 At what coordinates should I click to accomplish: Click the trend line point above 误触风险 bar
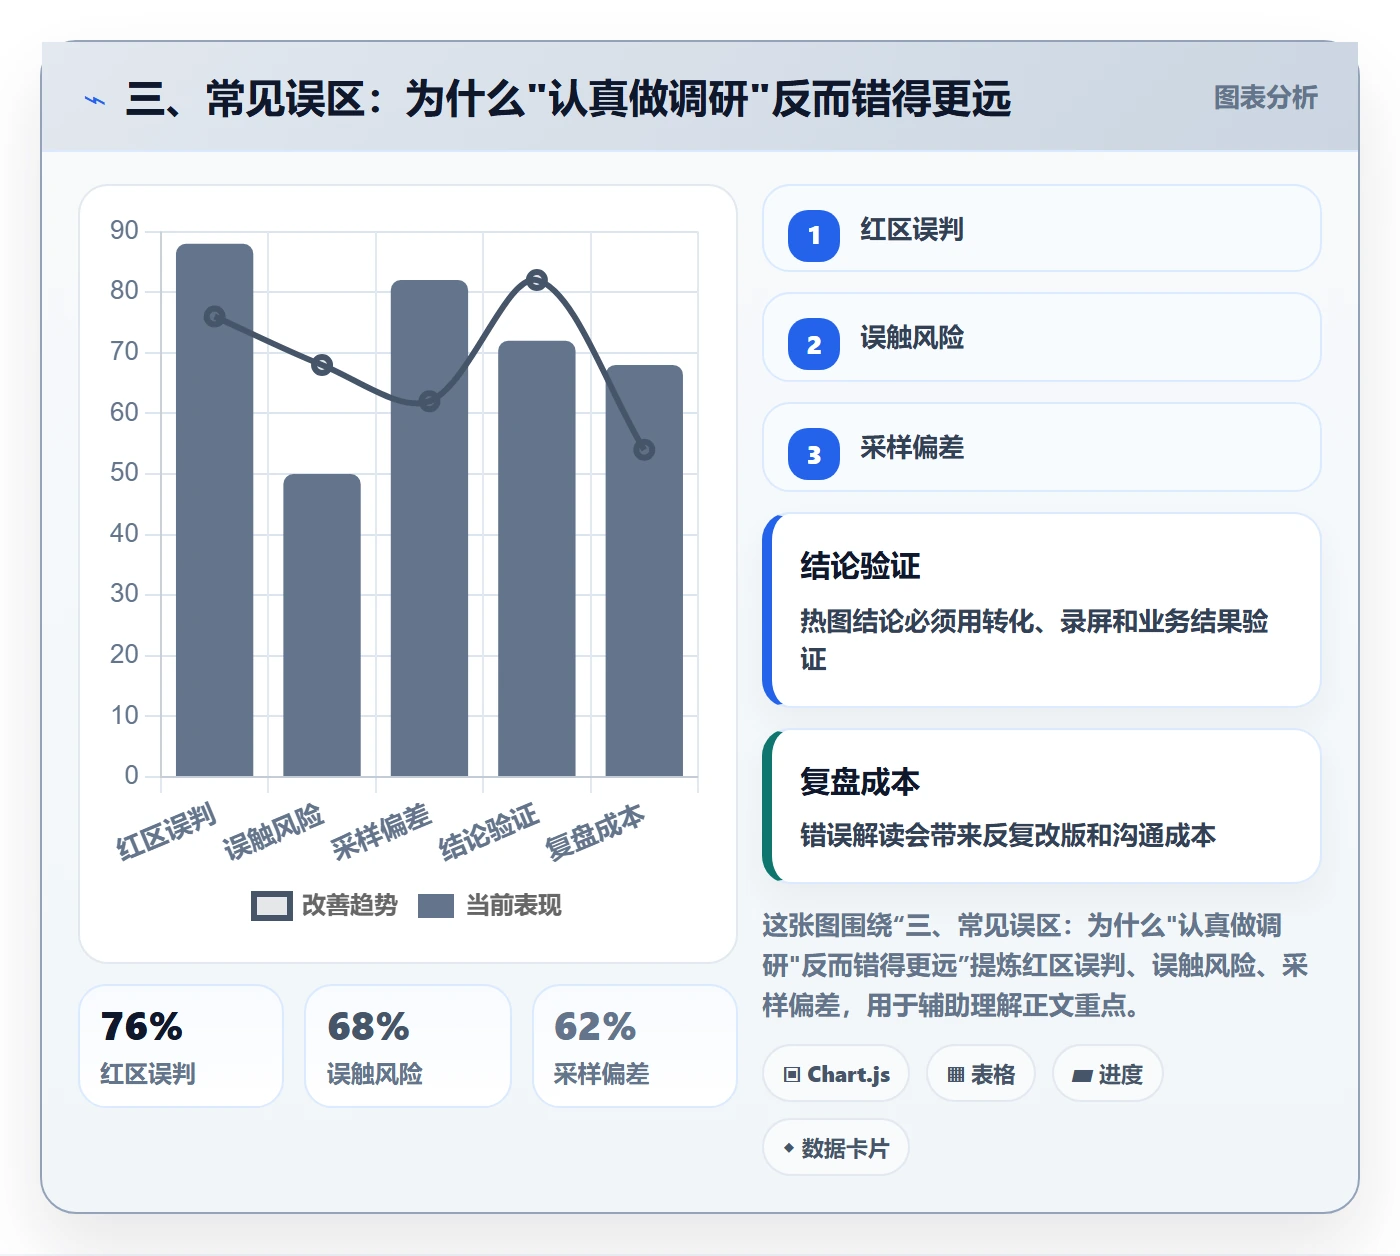(322, 365)
